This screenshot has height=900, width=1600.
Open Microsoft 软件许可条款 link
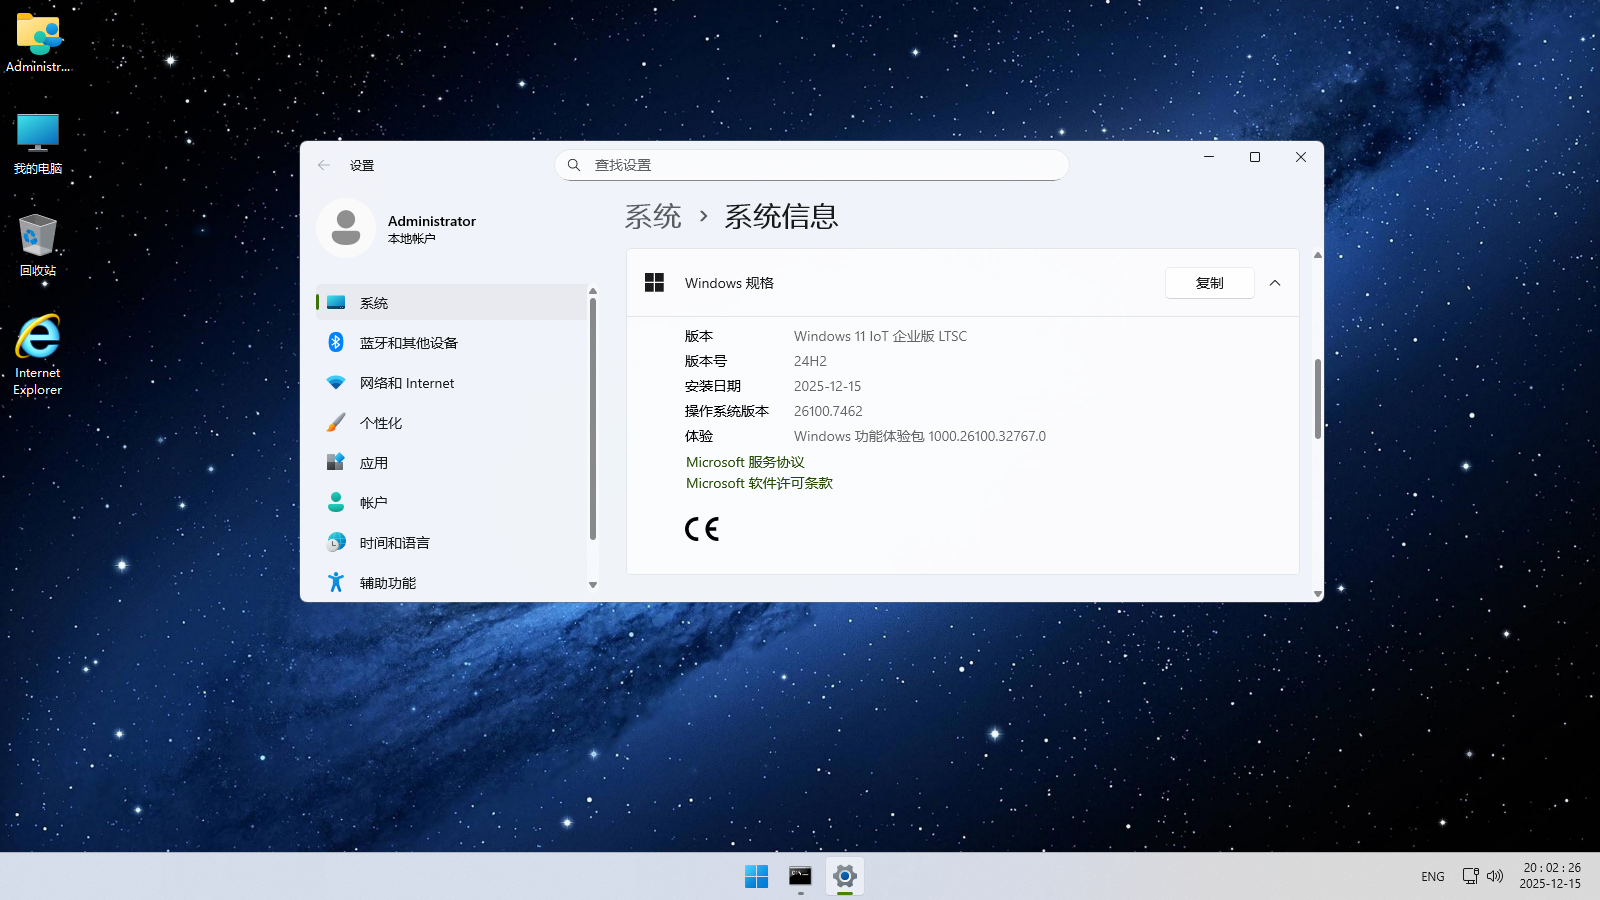coord(759,483)
